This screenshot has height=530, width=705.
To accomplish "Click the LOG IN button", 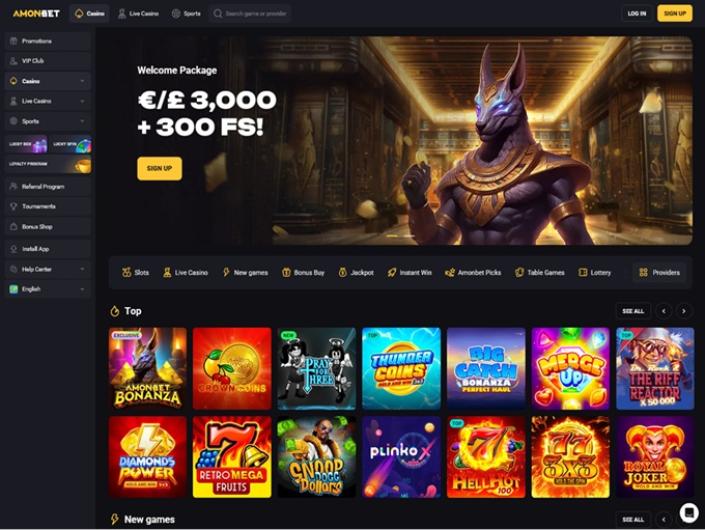I will coord(637,13).
